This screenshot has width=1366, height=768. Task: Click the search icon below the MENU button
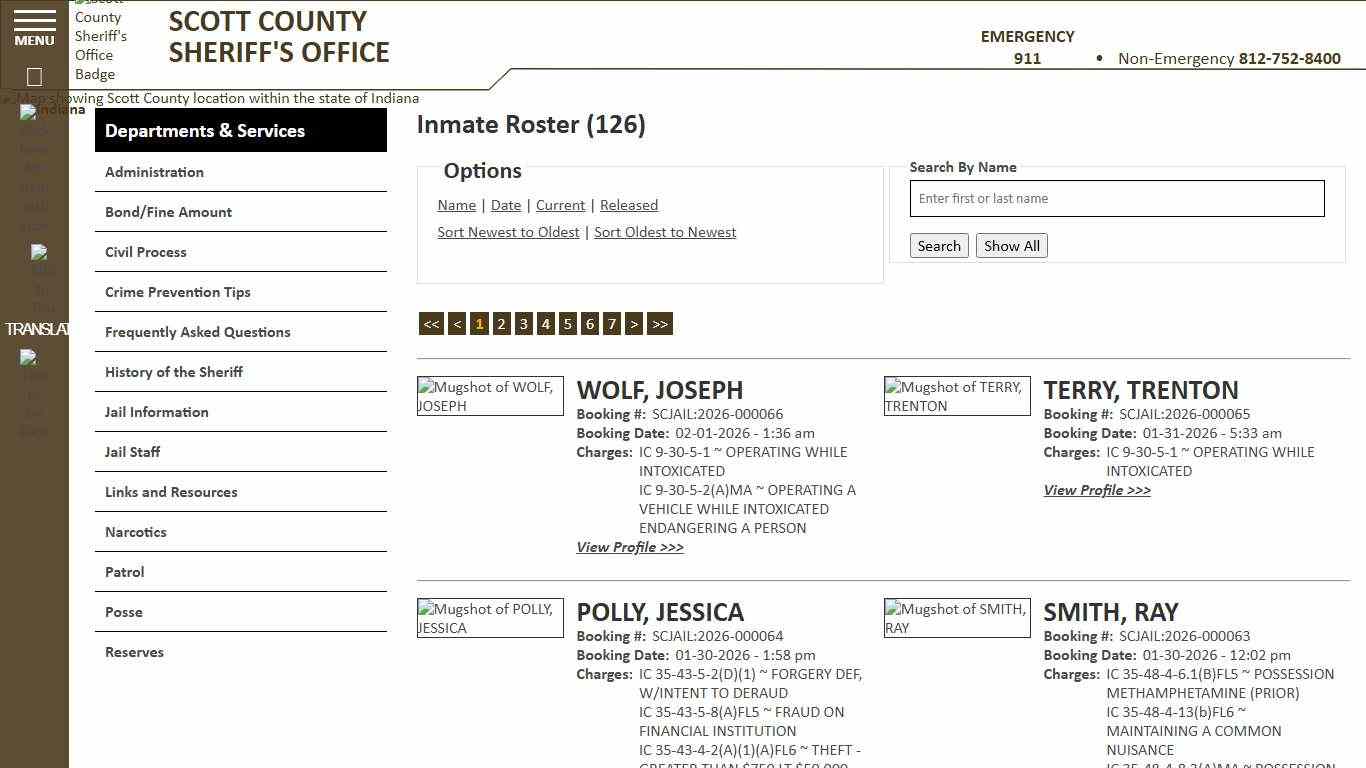click(x=33, y=76)
